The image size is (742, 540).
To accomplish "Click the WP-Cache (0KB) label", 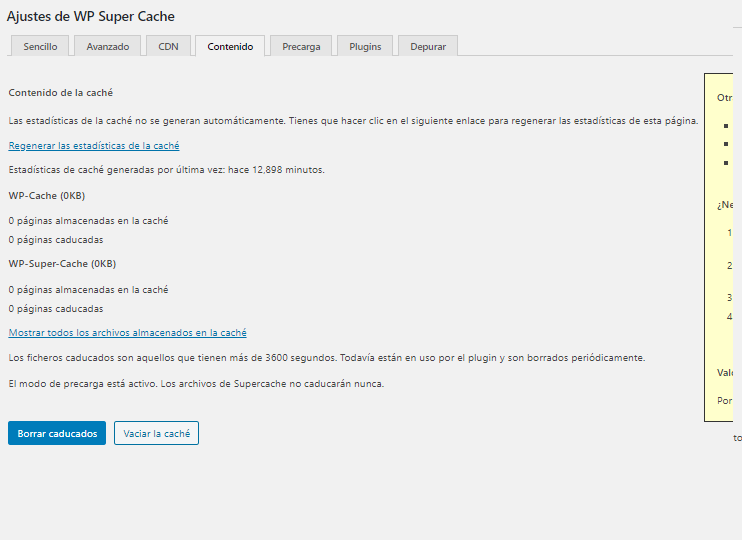I will [x=47, y=195].
